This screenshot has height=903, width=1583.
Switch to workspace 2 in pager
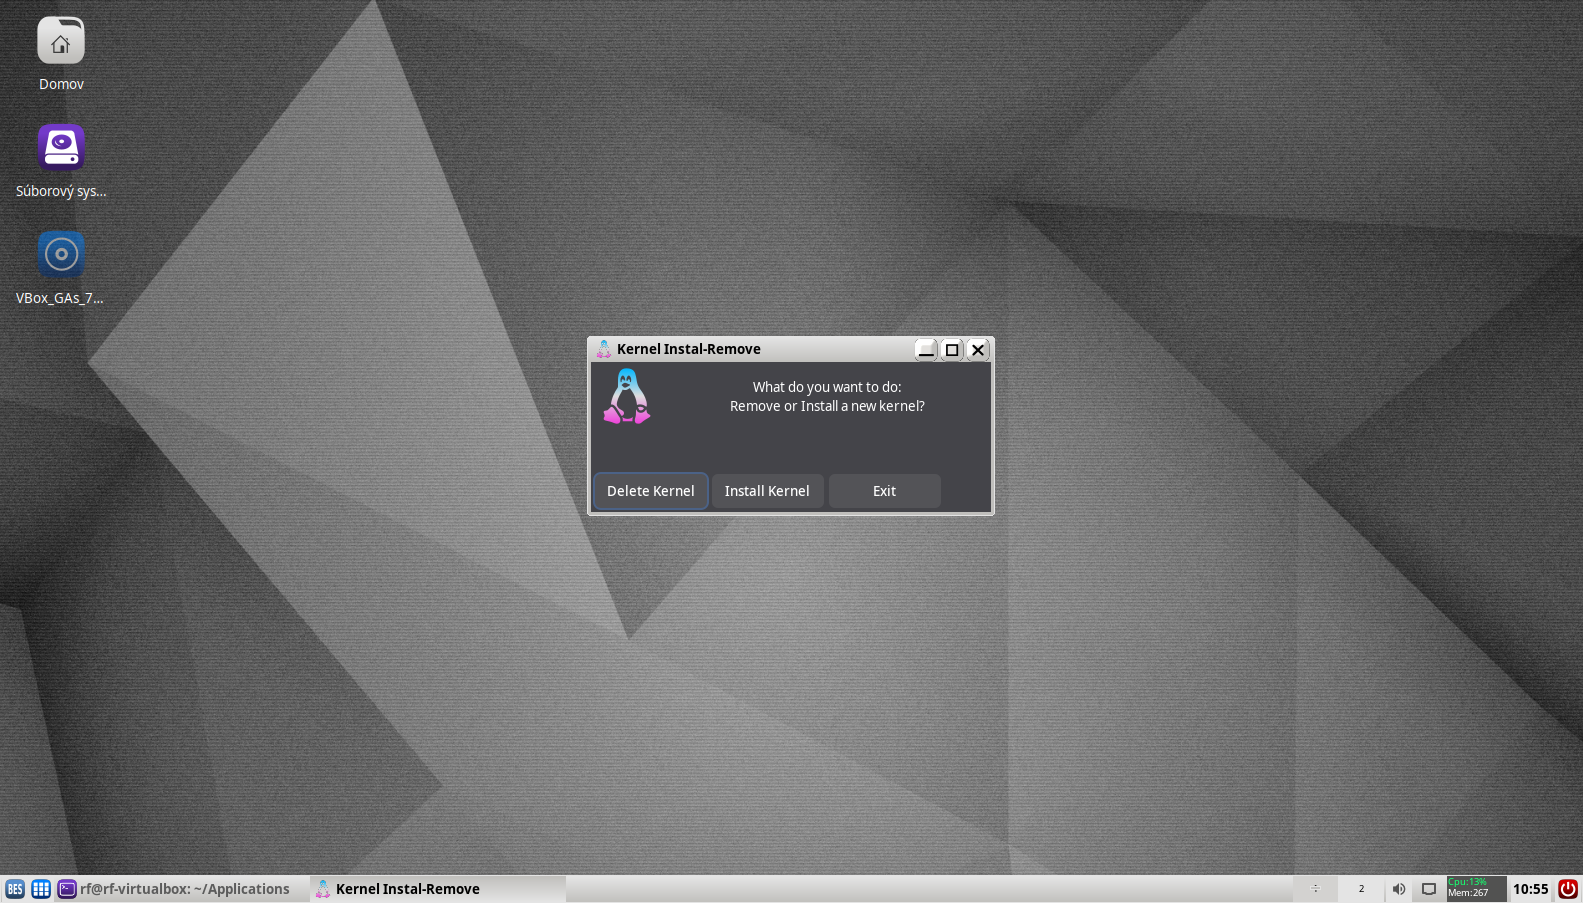(x=1361, y=889)
